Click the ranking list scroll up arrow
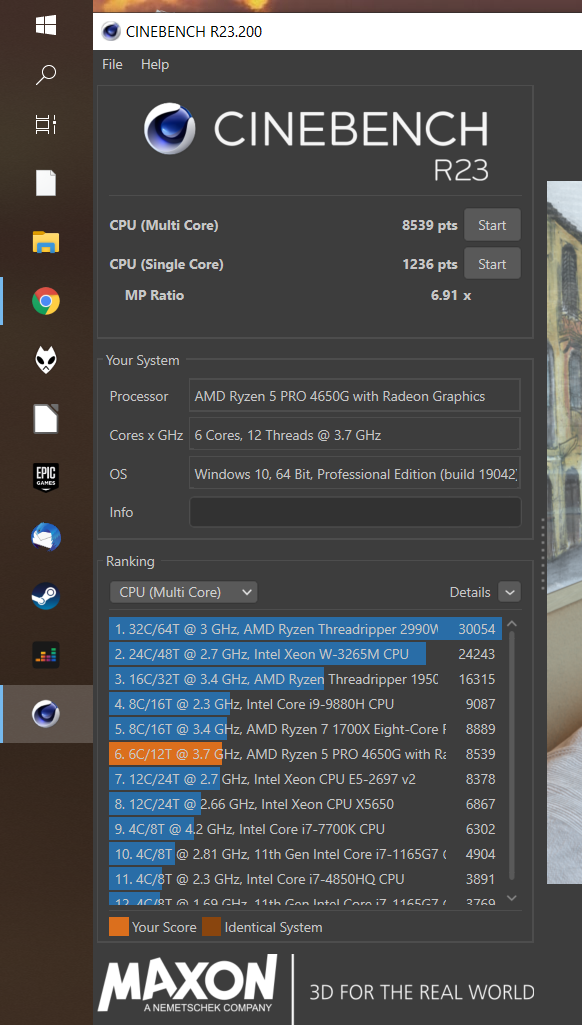This screenshot has width=582, height=1025. [512, 624]
